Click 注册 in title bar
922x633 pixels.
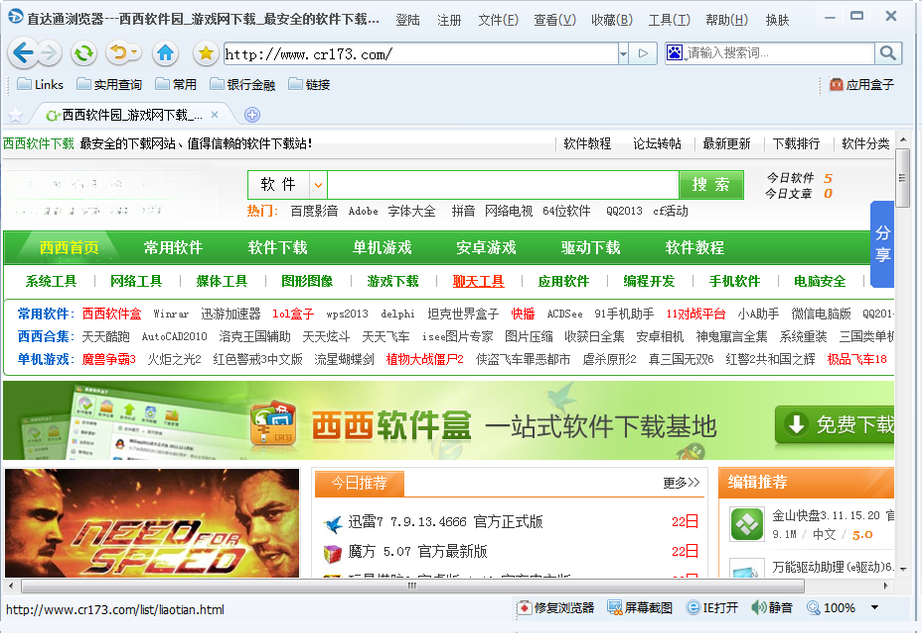pyautogui.click(x=449, y=21)
